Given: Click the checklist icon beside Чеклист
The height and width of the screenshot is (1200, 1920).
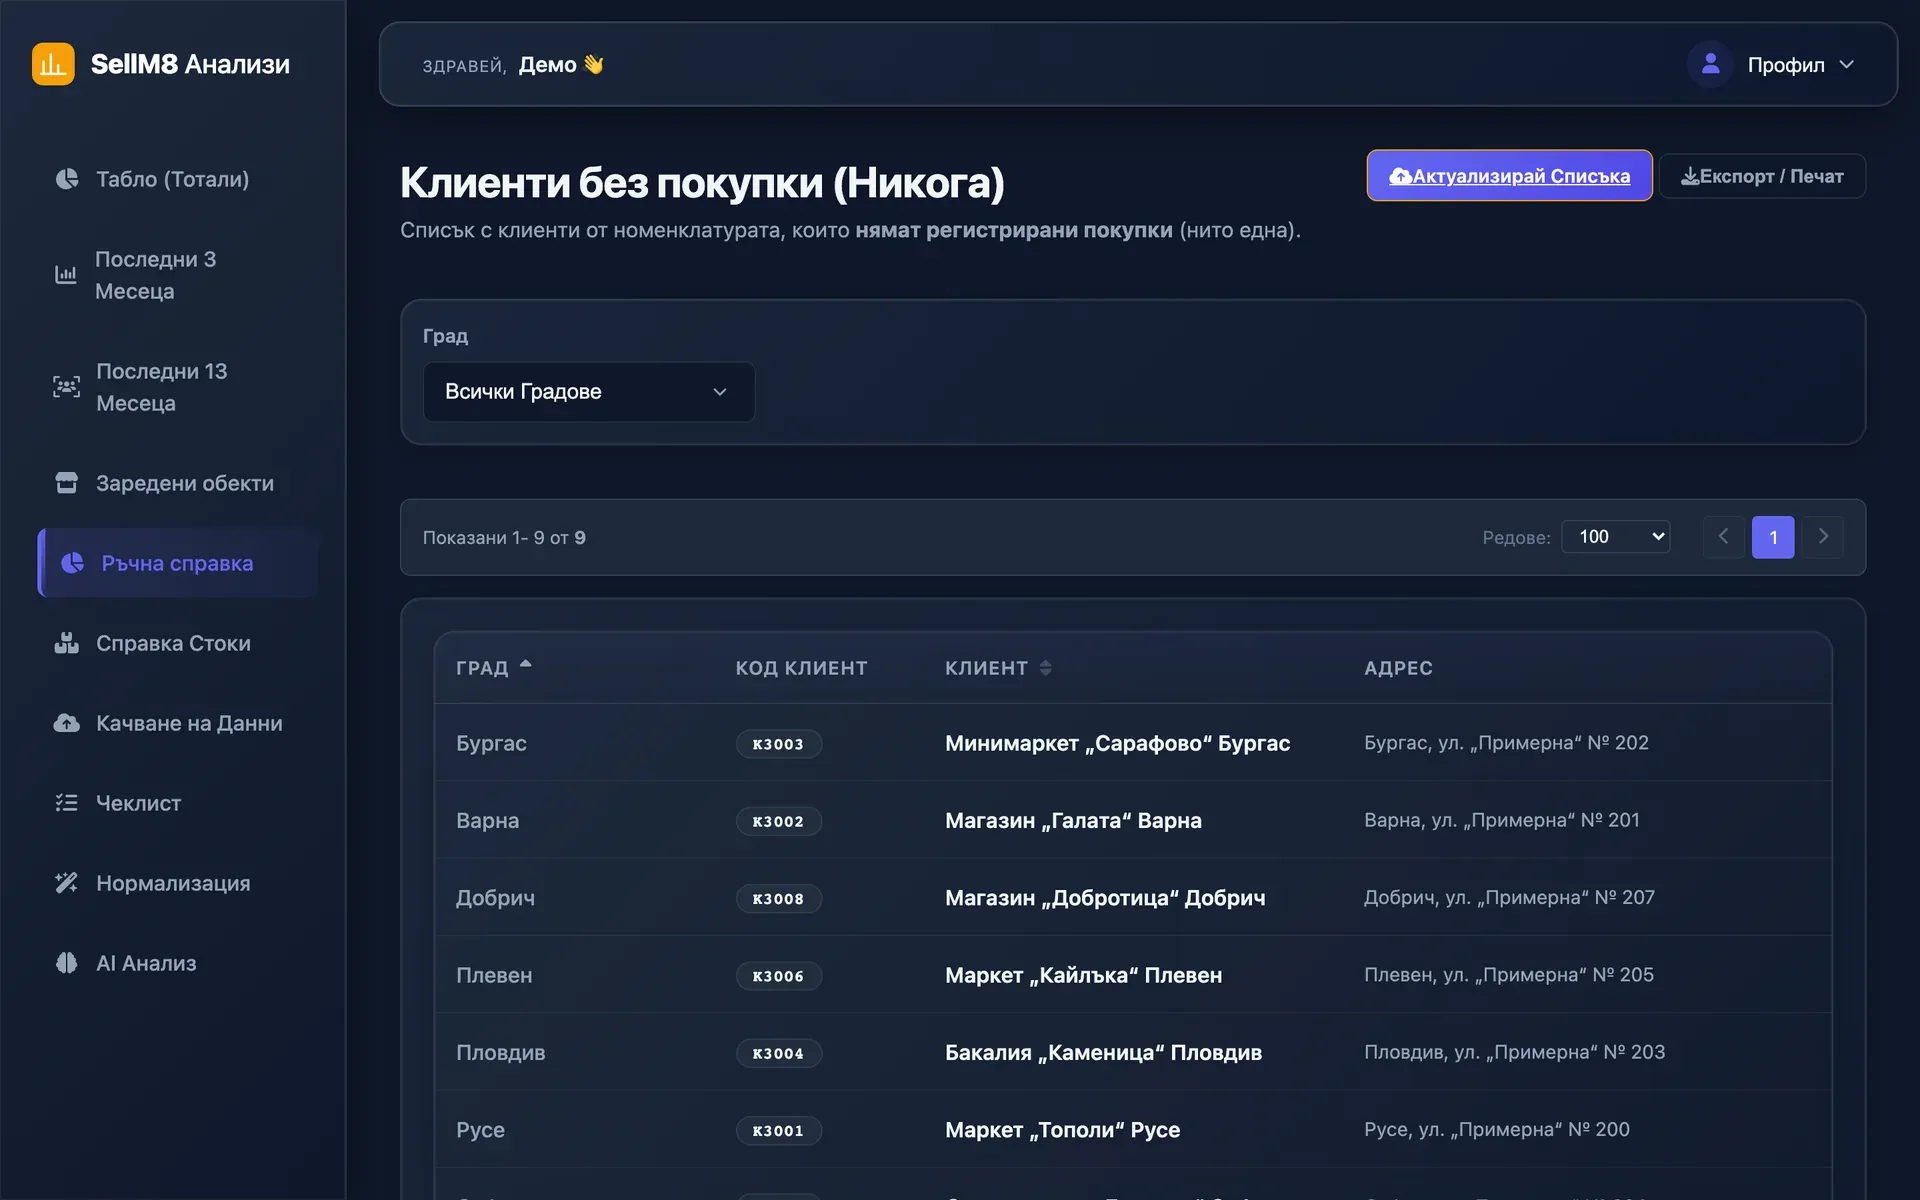Looking at the screenshot, I should coord(66,803).
